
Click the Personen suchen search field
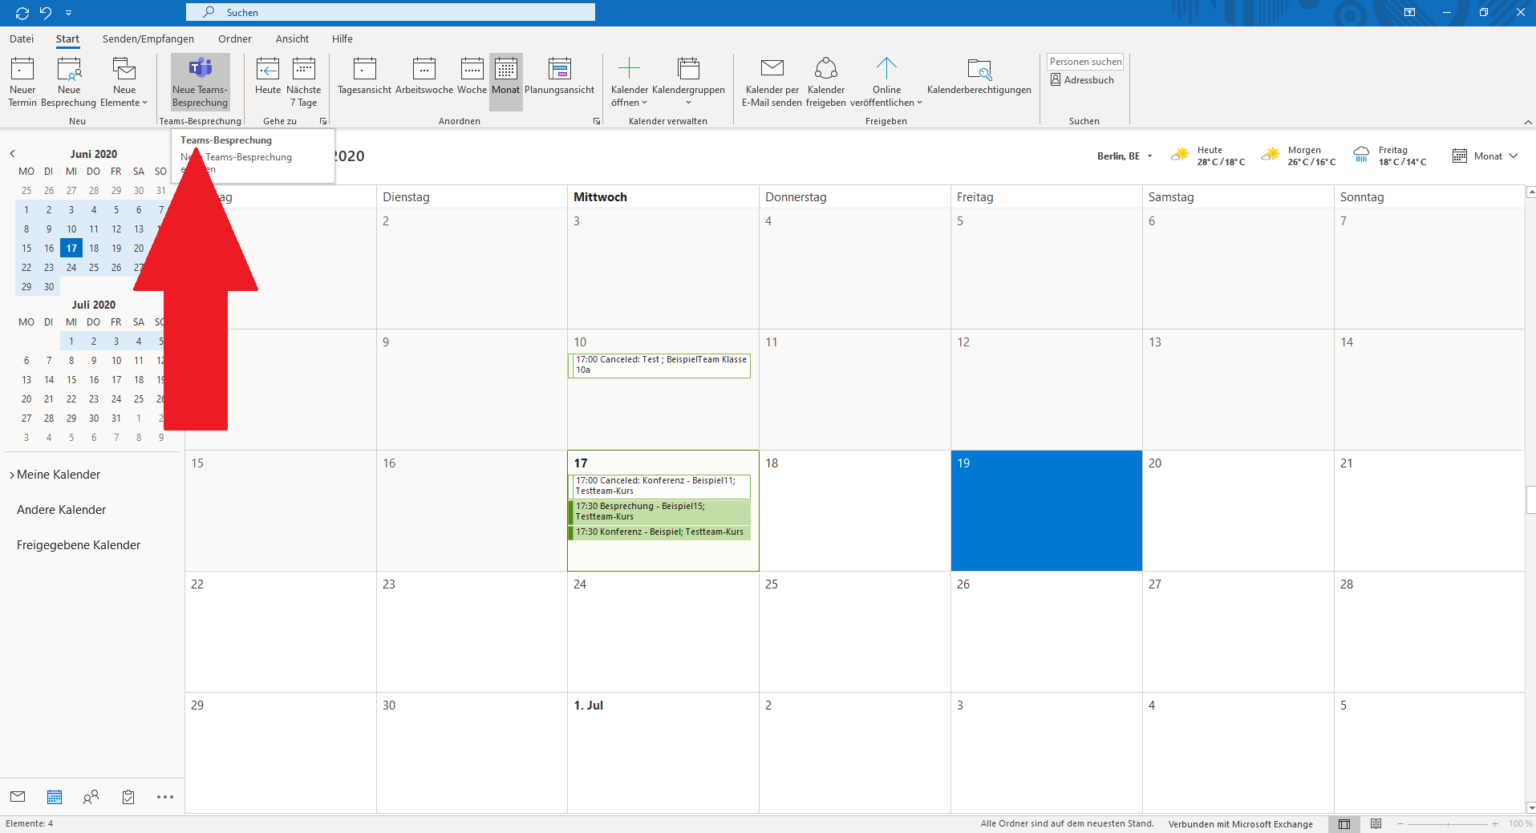1085,62
